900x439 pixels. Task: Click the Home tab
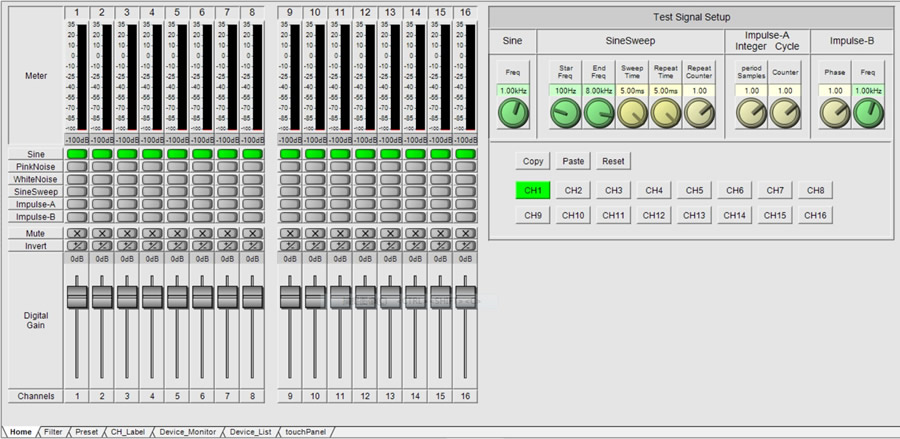(21, 432)
